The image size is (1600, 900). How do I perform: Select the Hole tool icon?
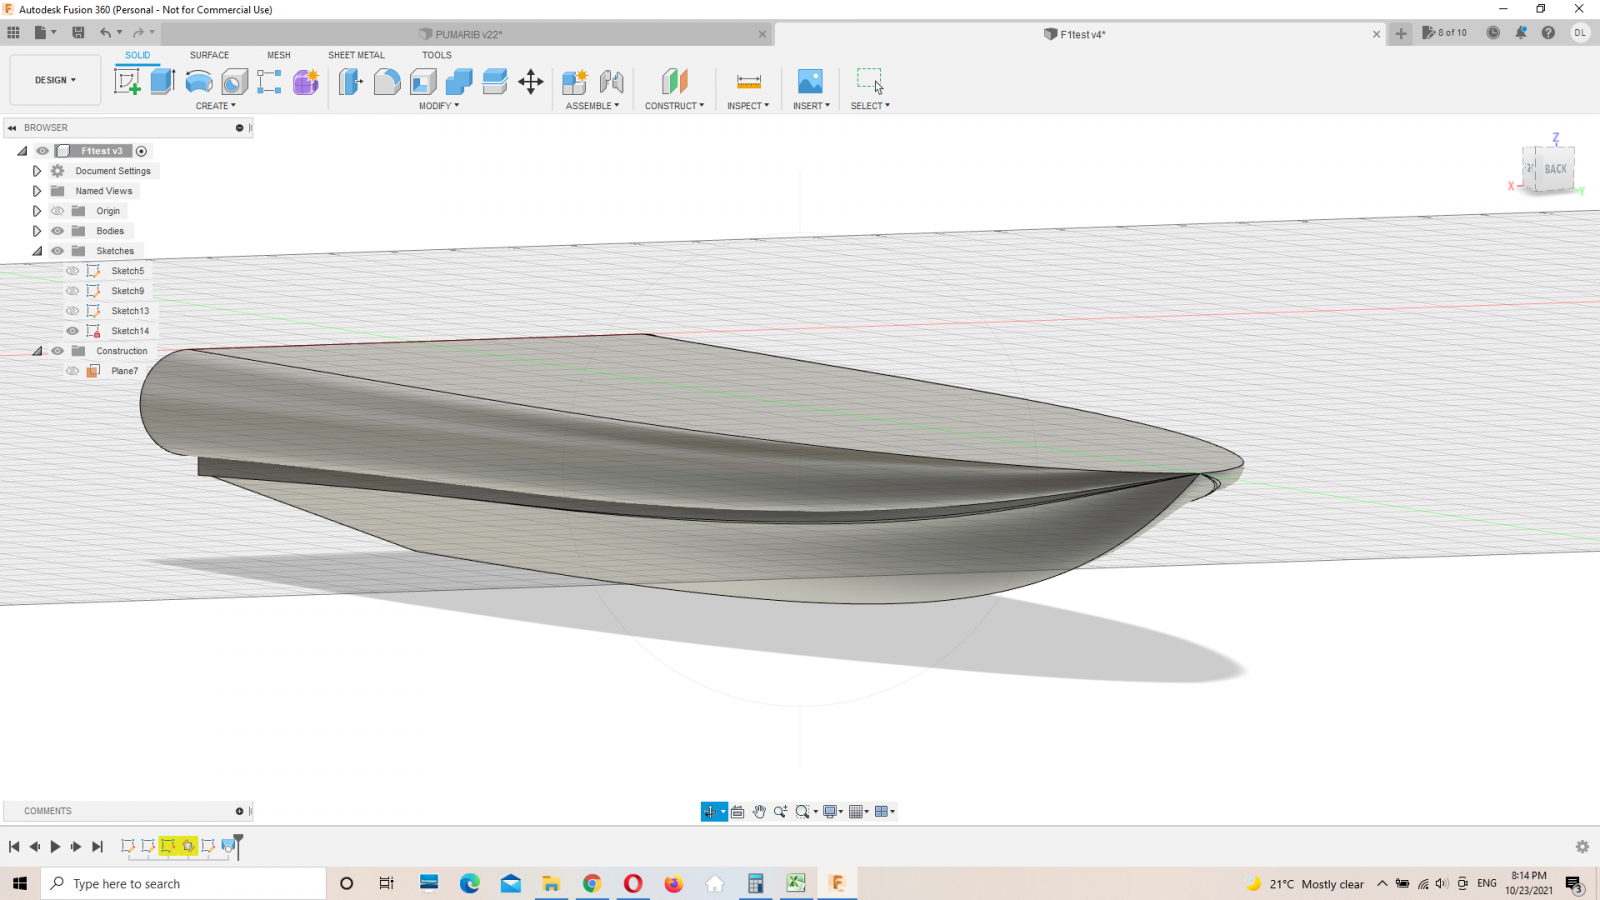(235, 82)
